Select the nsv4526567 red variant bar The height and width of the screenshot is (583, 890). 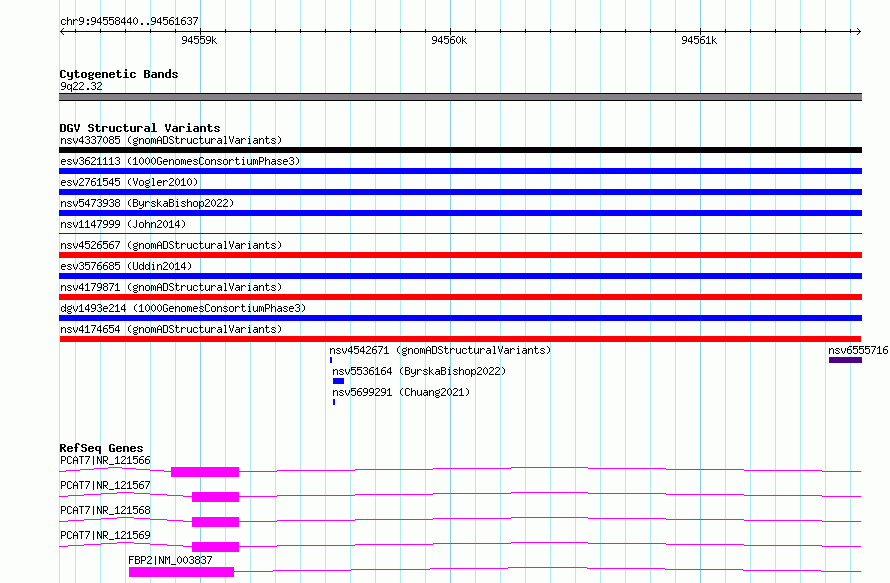tap(460, 255)
